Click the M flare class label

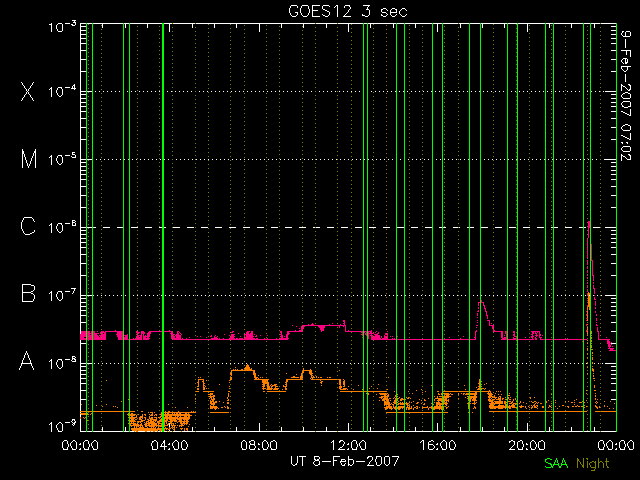(29, 159)
